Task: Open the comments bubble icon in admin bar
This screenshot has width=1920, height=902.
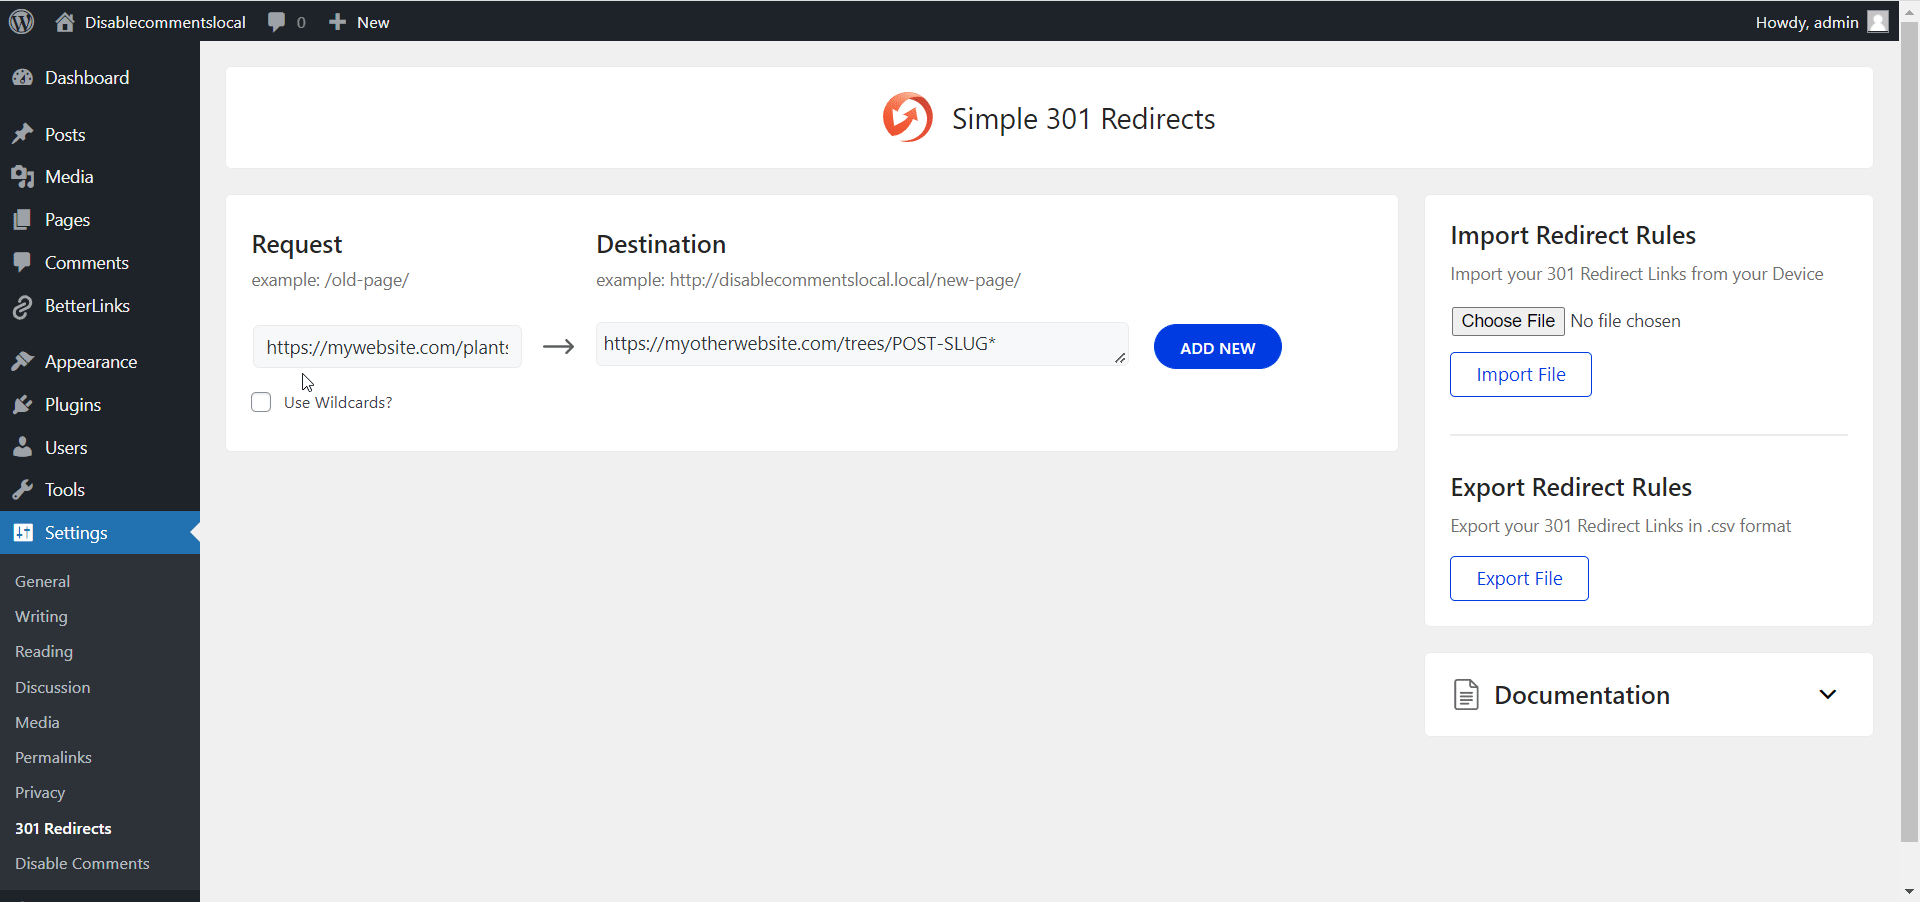Action: pyautogui.click(x=277, y=22)
